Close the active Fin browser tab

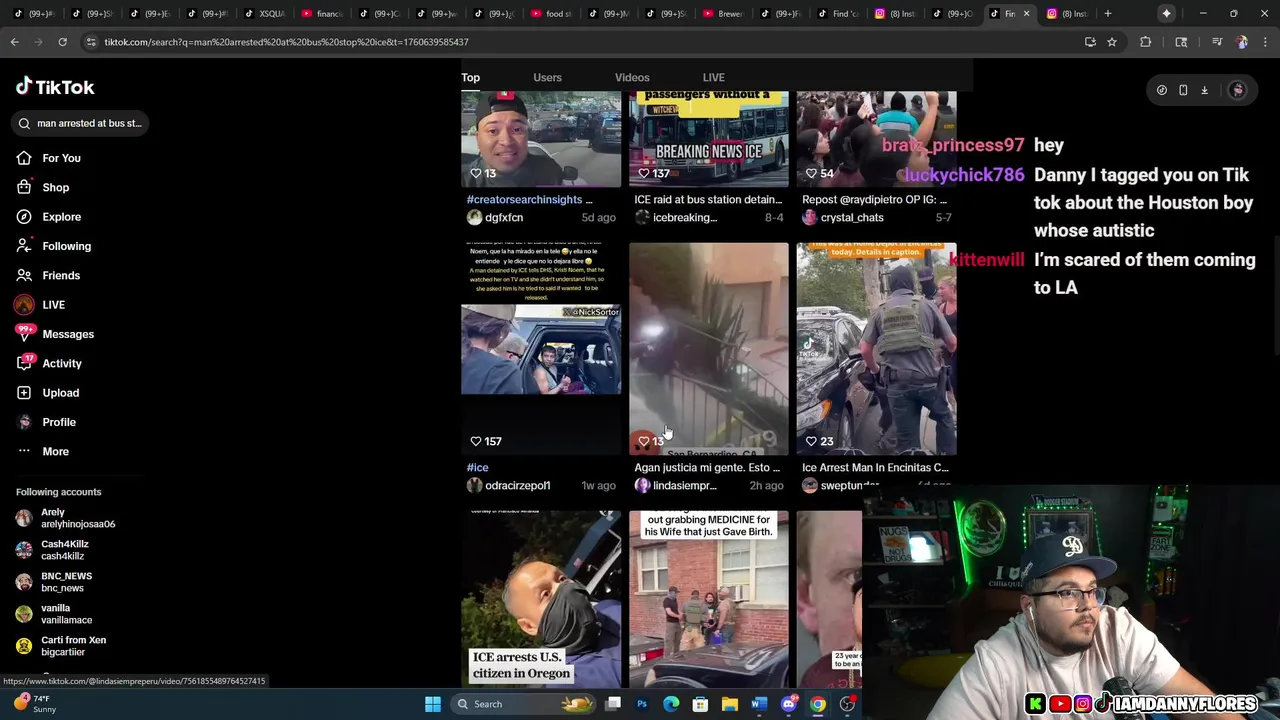pos(1026,14)
